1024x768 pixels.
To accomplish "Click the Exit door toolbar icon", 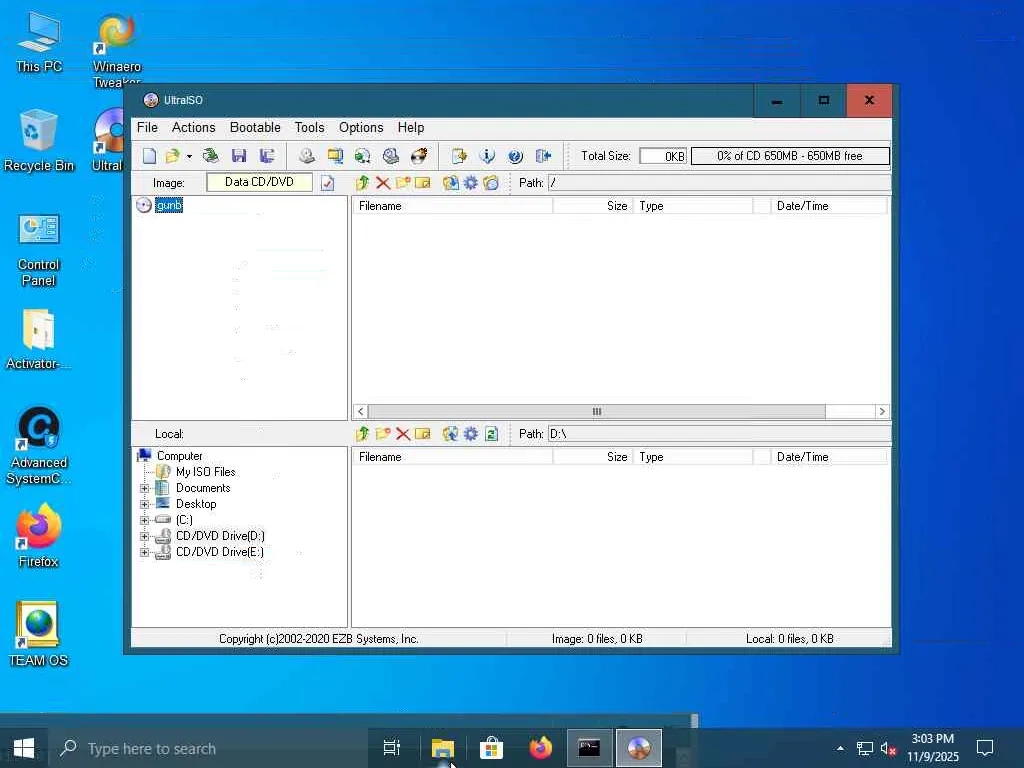I will [543, 156].
